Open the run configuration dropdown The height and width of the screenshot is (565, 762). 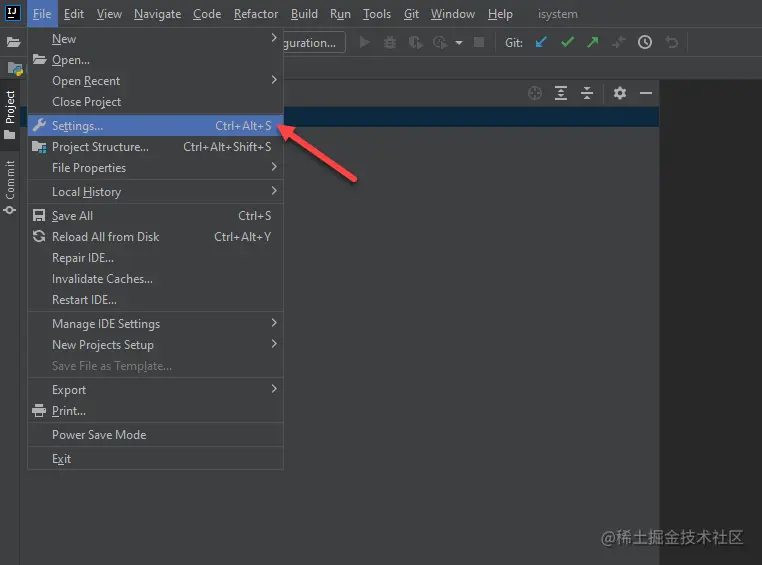click(x=314, y=42)
